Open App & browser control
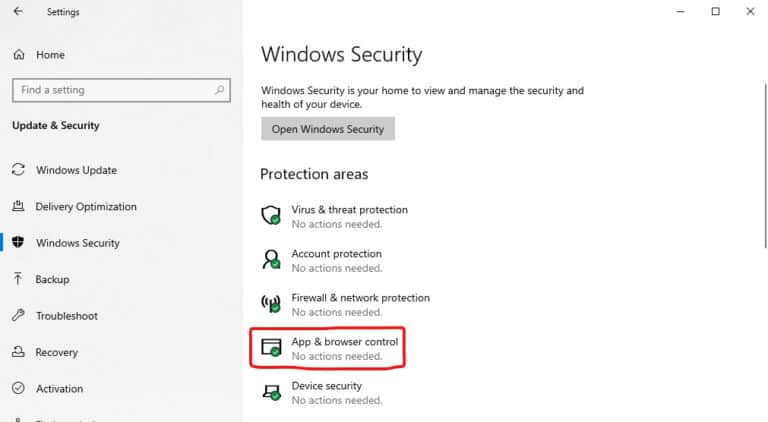 point(328,348)
